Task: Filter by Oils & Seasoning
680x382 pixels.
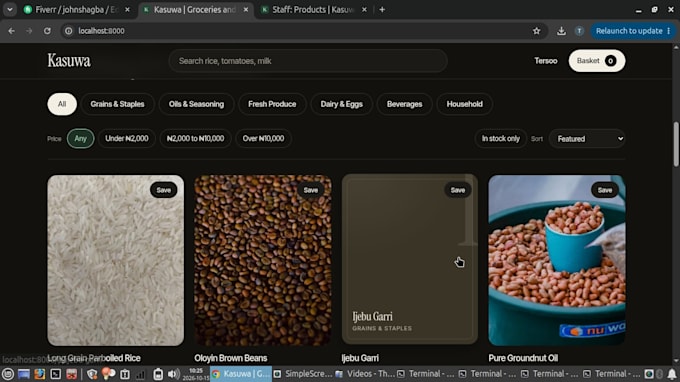Action: coord(196,104)
